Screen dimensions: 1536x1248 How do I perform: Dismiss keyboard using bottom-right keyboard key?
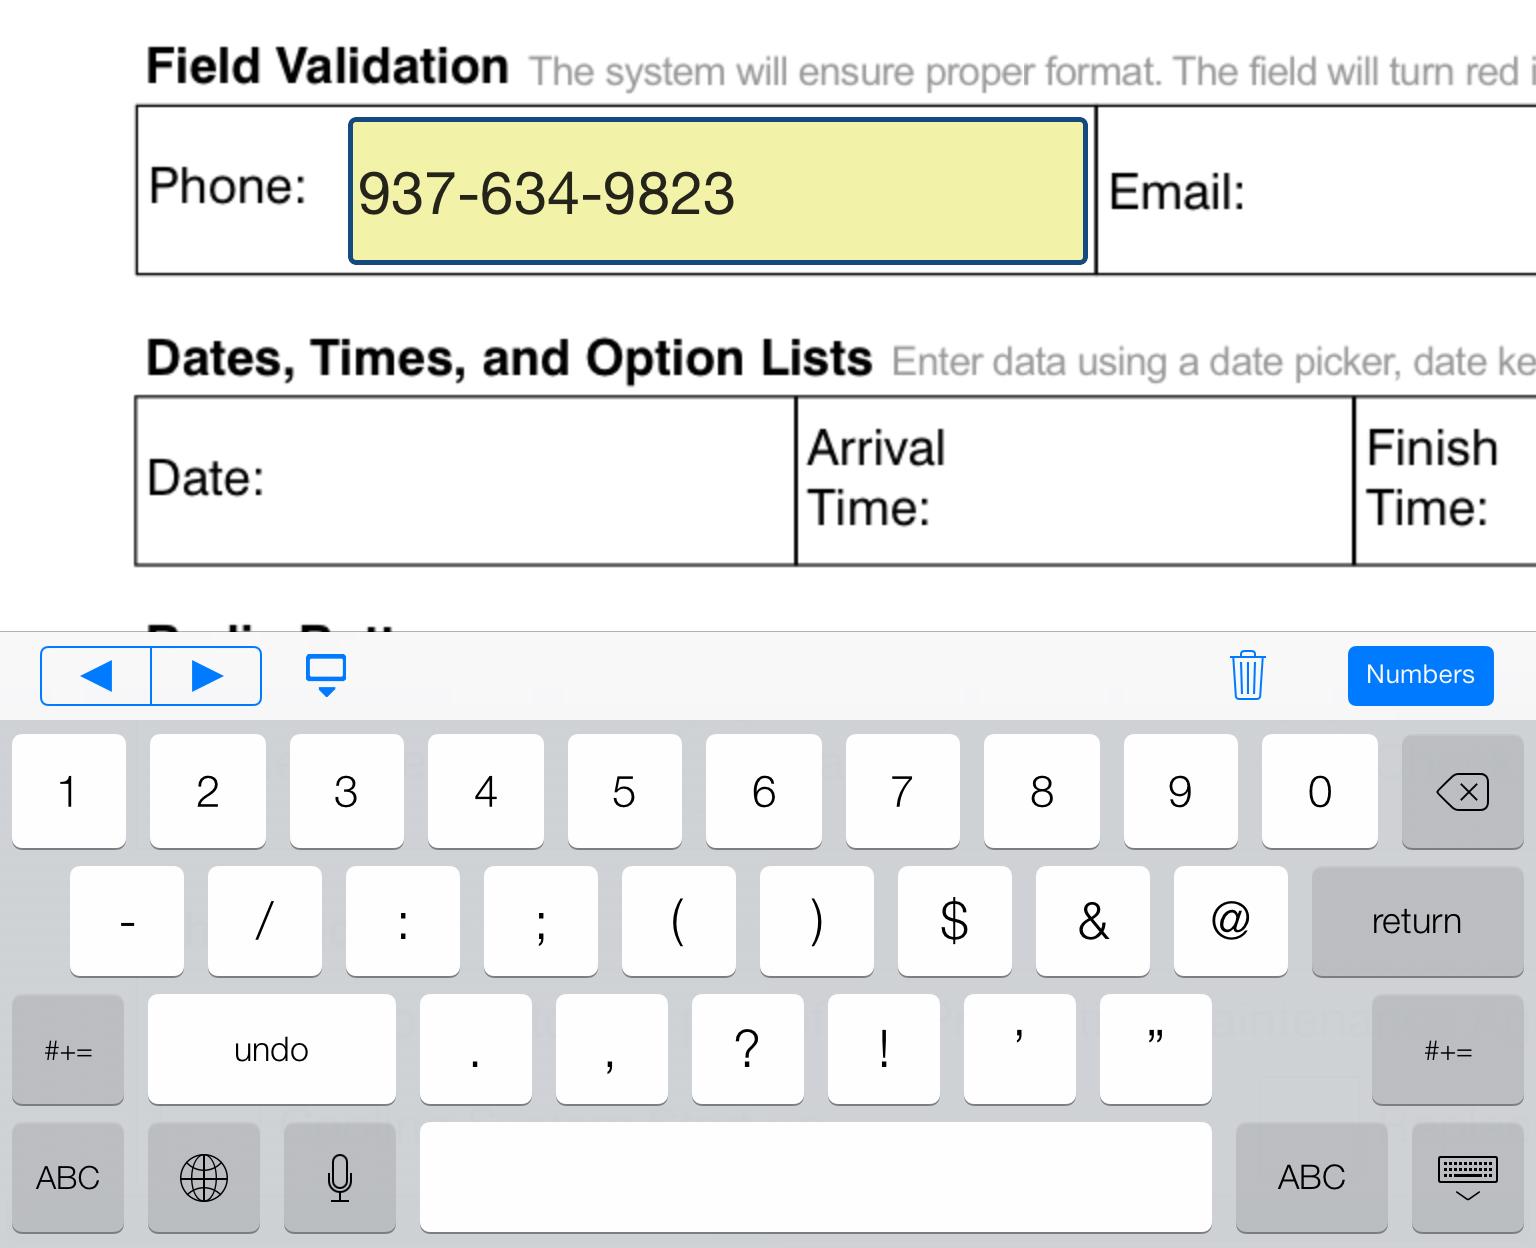[1467, 1177]
